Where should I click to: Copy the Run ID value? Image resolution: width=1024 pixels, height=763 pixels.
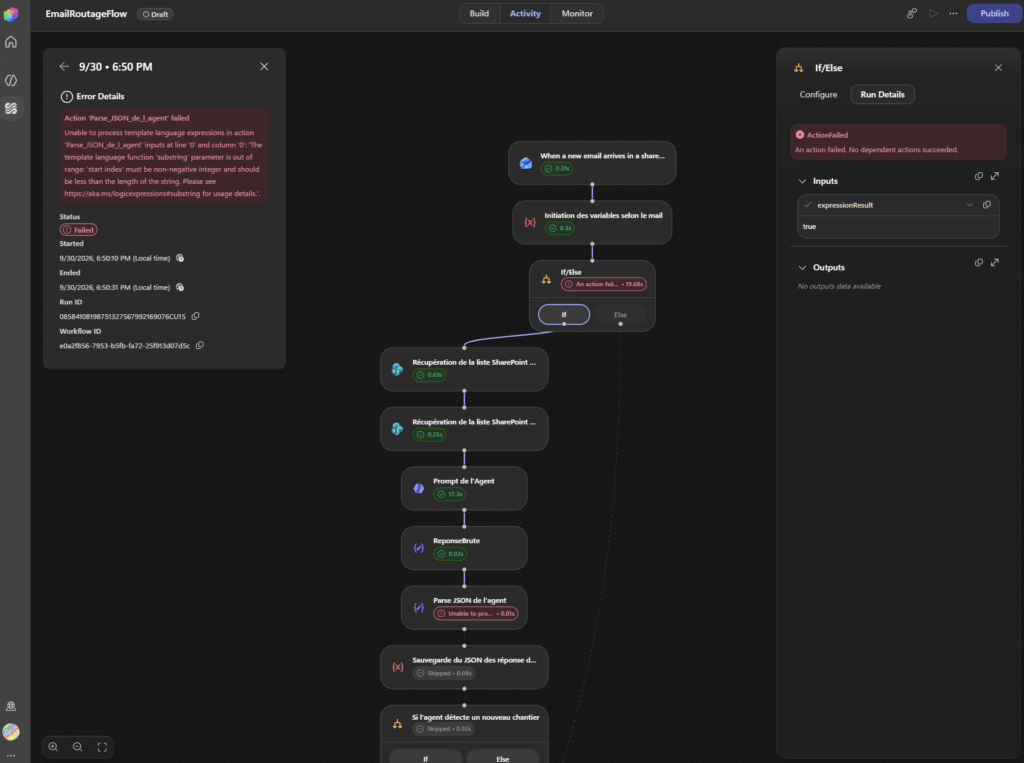pyautogui.click(x=195, y=316)
